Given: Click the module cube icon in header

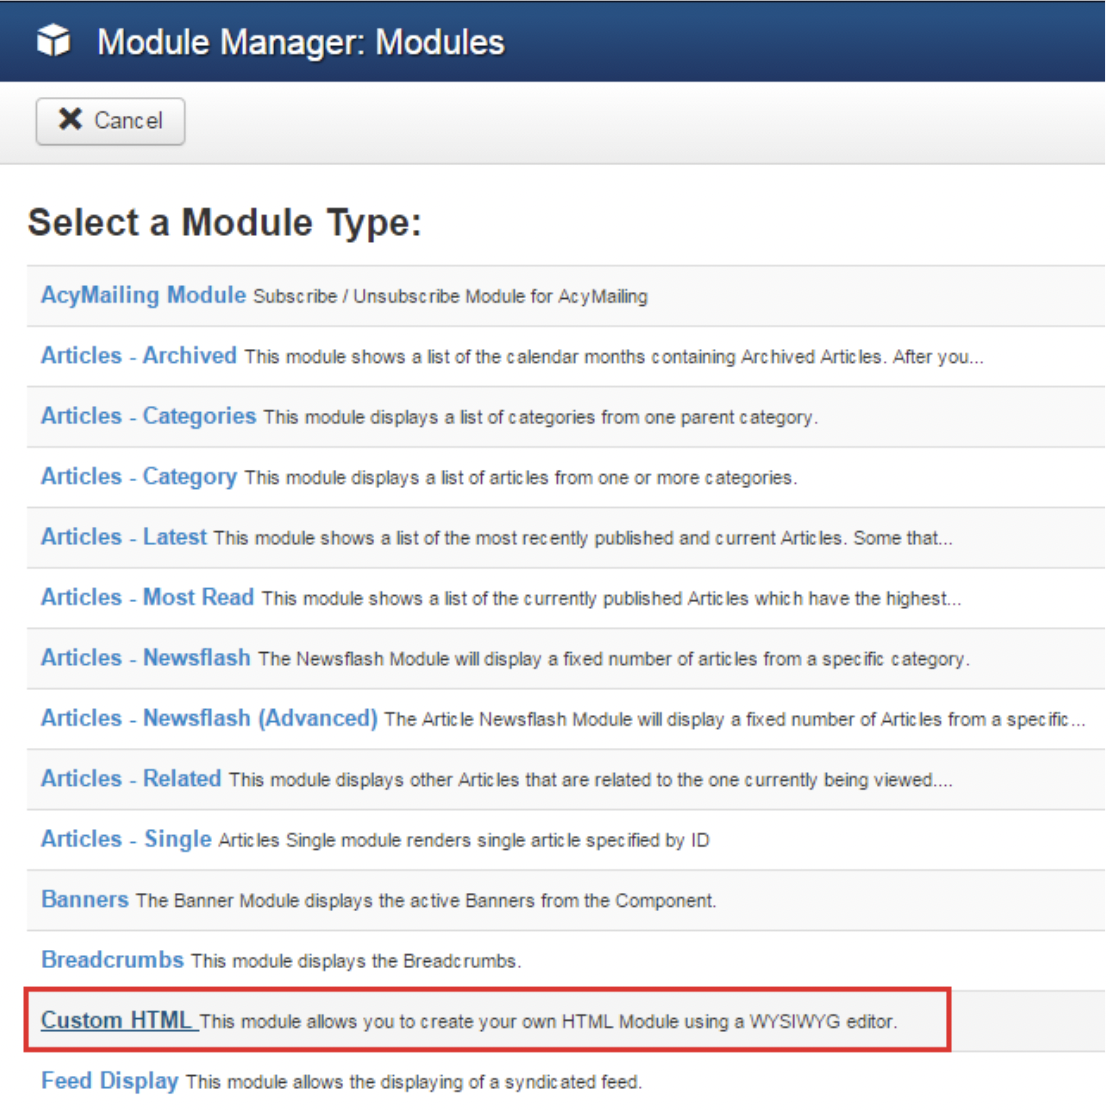Looking at the screenshot, I should (x=54, y=41).
